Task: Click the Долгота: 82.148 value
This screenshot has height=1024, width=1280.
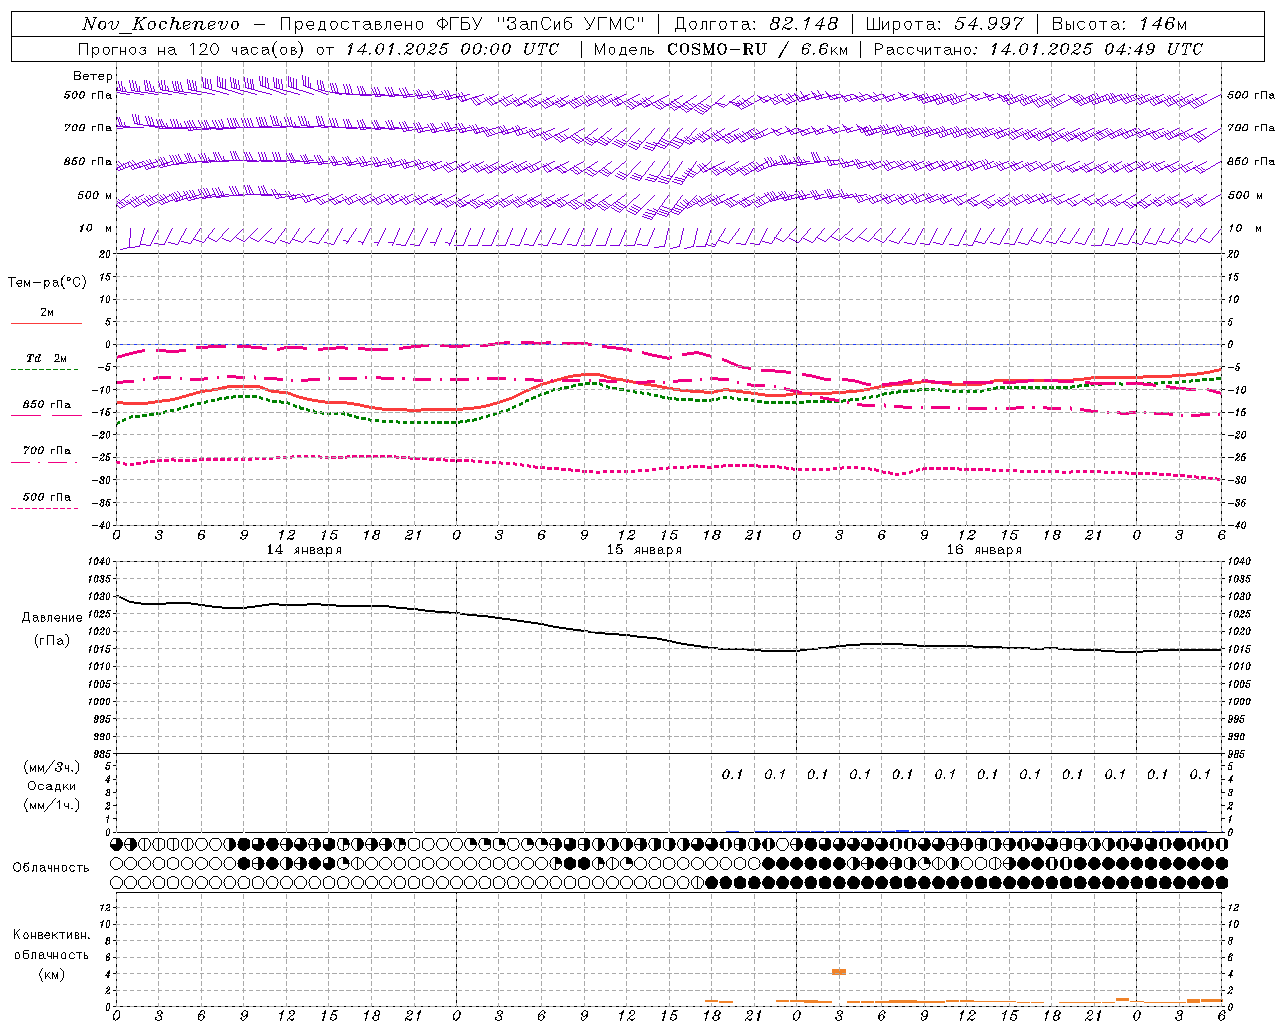Action: (x=756, y=24)
